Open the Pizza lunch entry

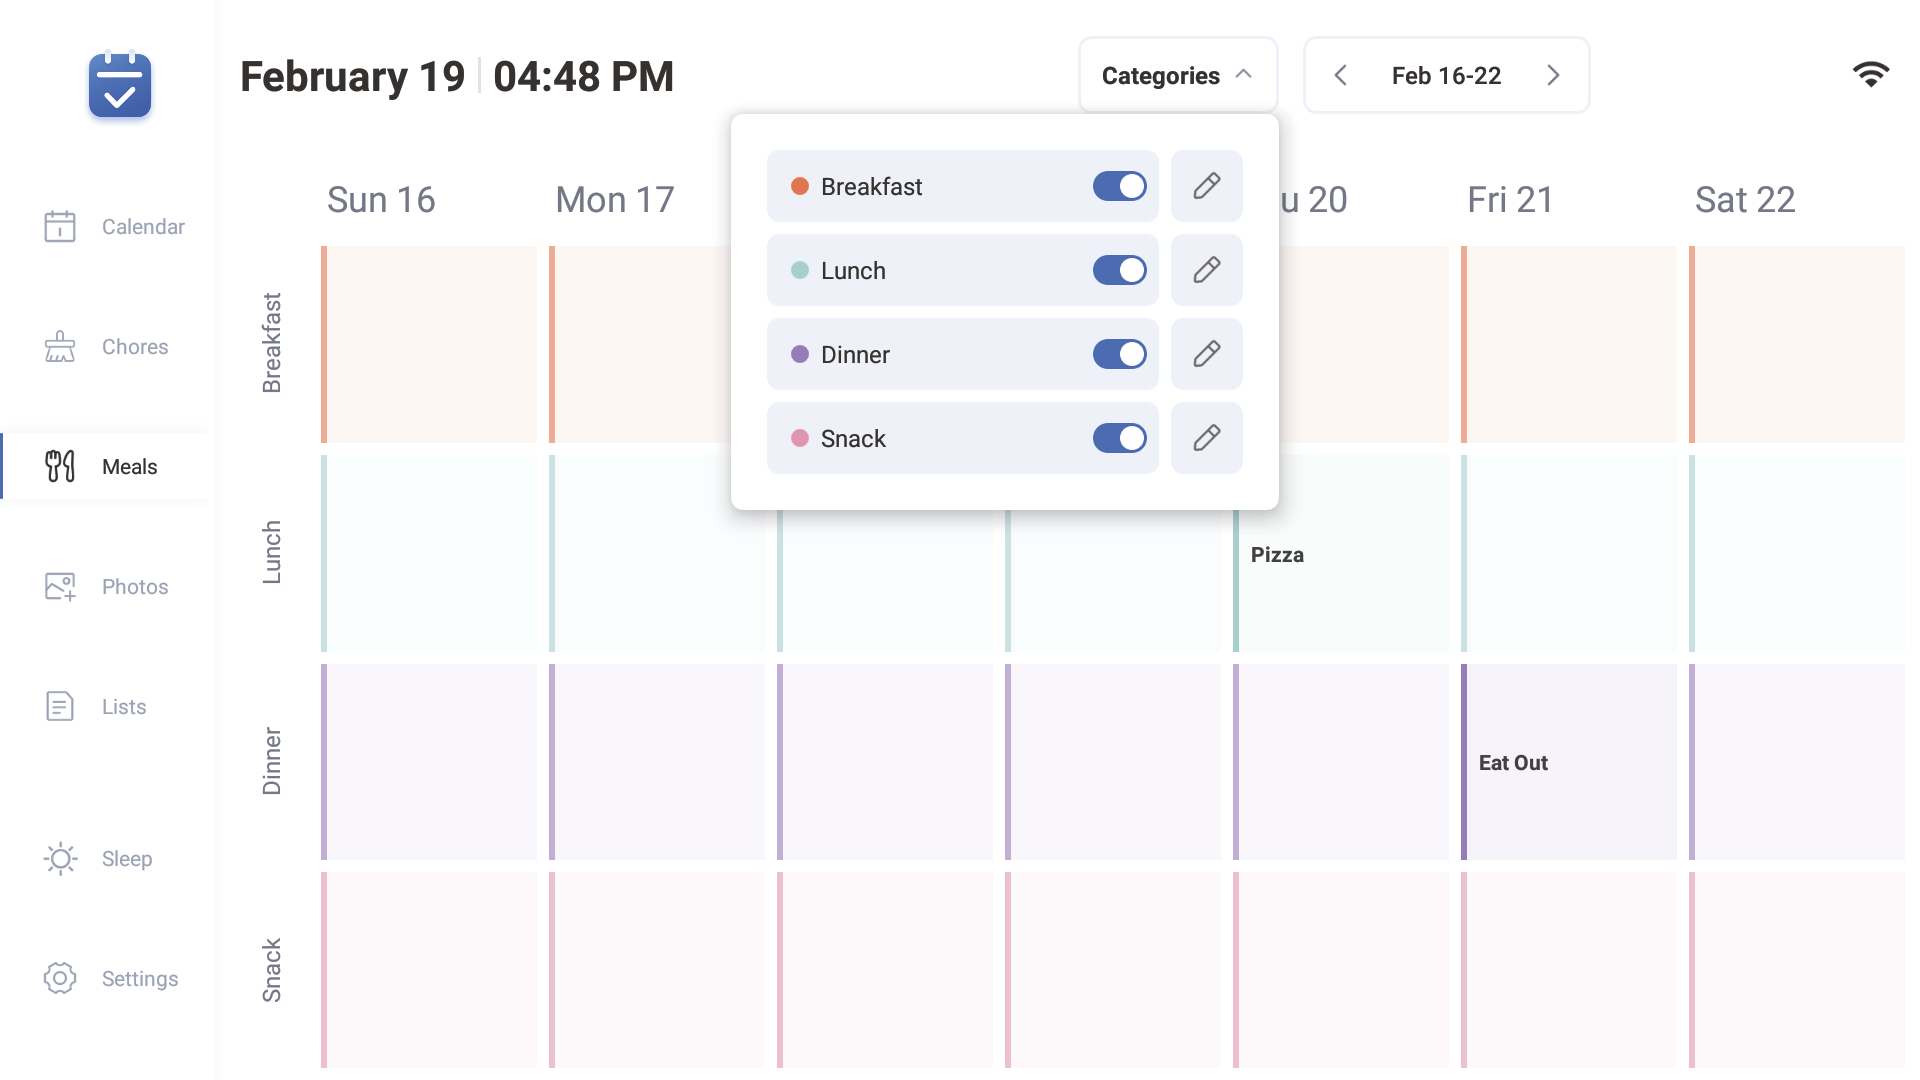click(x=1277, y=555)
